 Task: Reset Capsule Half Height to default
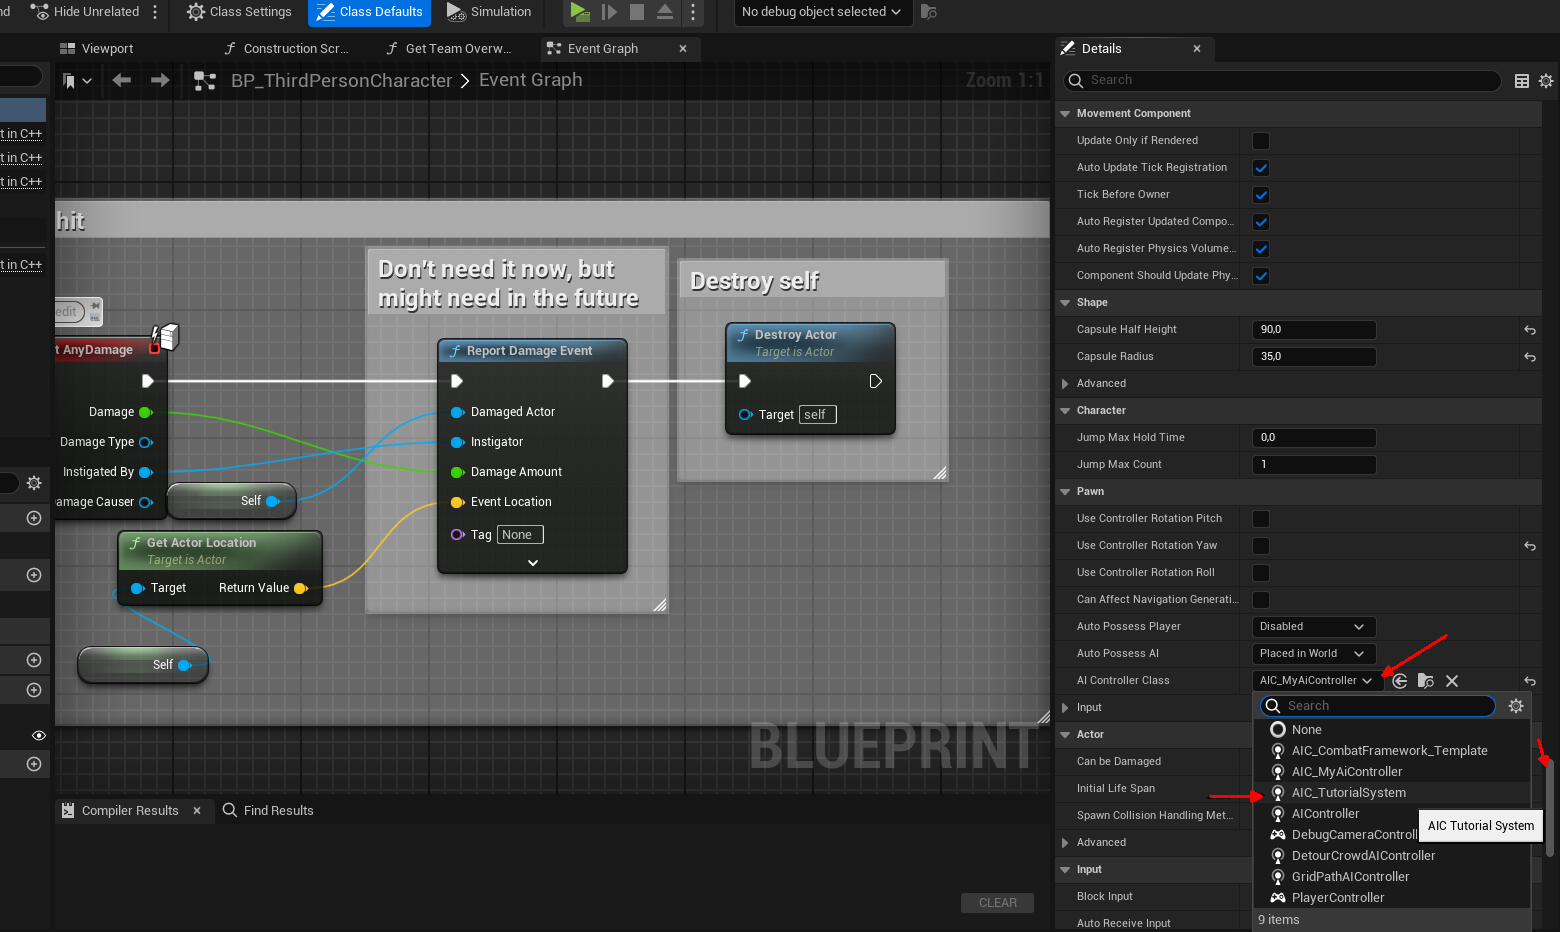coord(1529,330)
